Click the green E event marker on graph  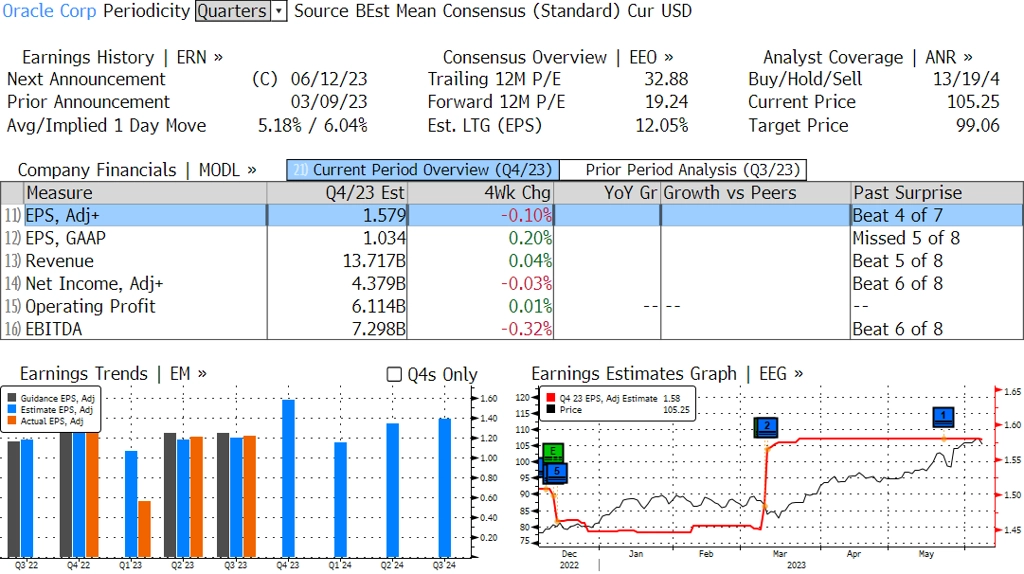pyautogui.click(x=553, y=452)
